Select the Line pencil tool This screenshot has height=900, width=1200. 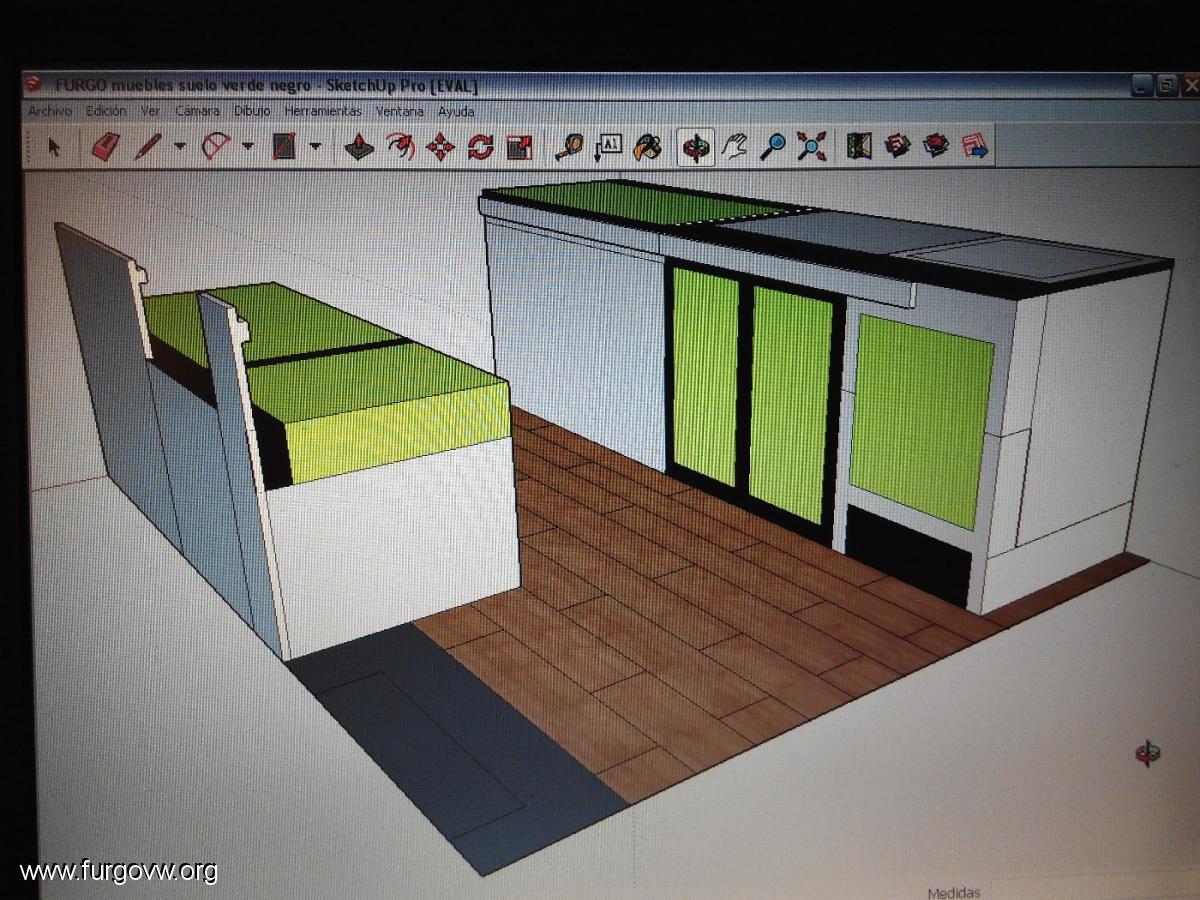click(148, 147)
